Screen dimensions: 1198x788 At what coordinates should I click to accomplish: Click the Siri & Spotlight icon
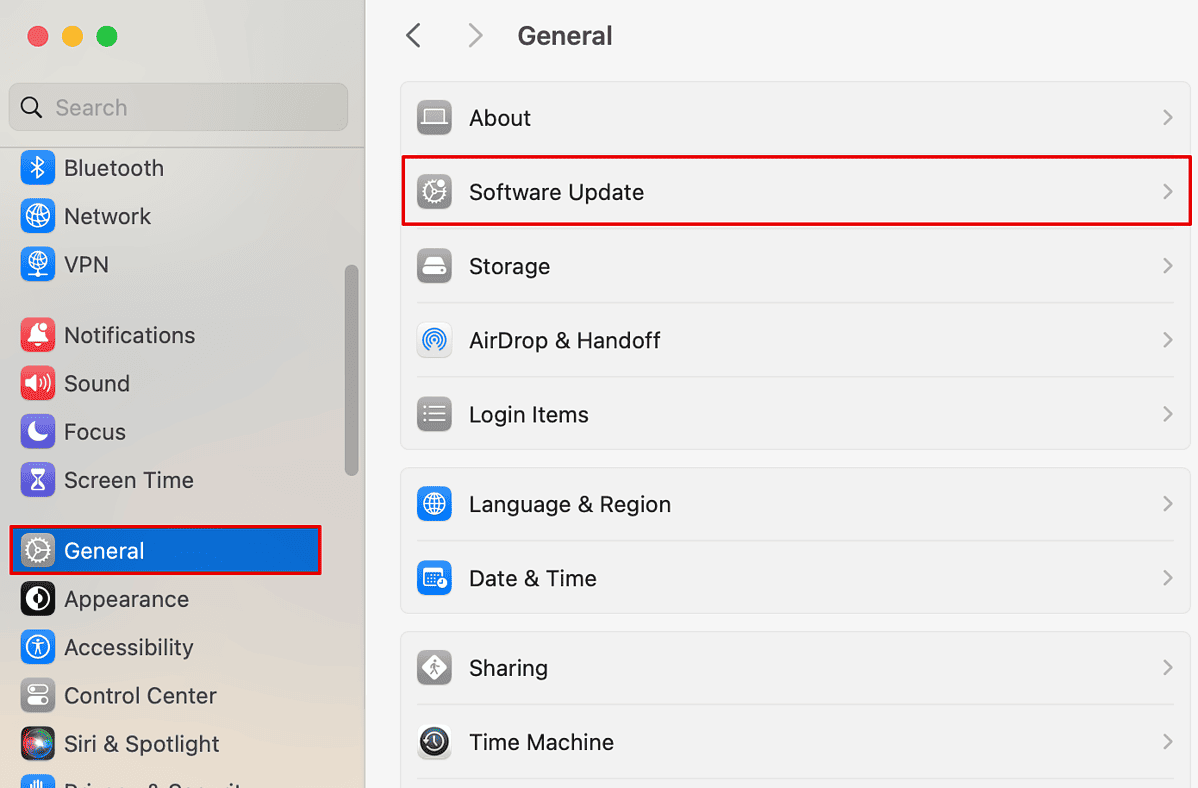pyautogui.click(x=37, y=744)
